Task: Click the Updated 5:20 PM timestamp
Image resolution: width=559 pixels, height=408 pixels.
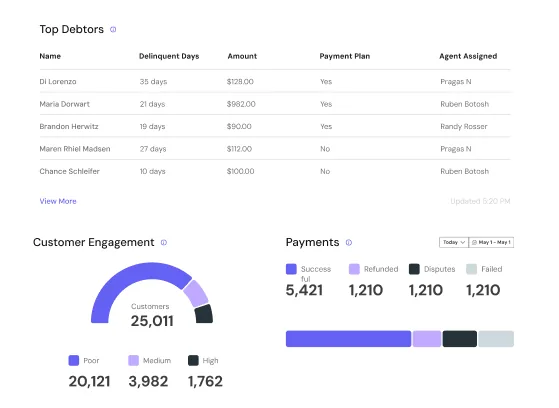Action: coord(480,202)
